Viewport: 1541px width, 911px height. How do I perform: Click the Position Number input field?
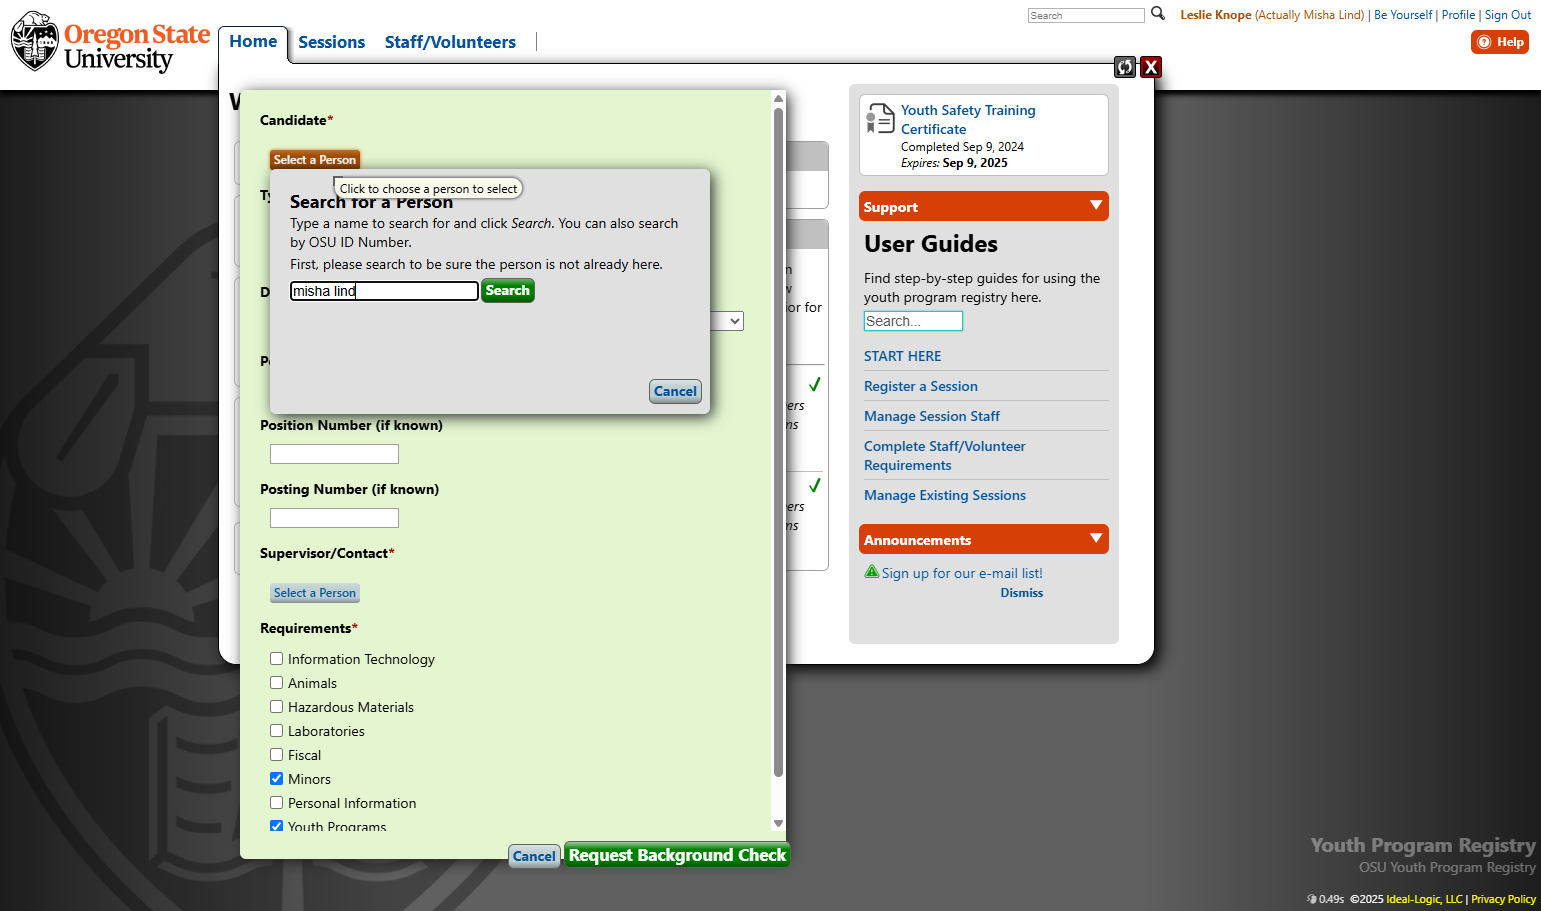(x=334, y=454)
